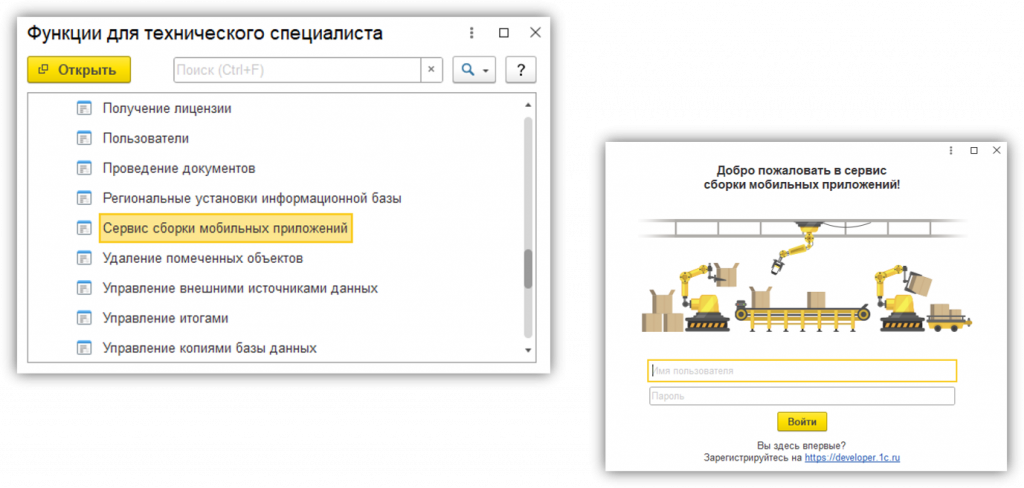
Task: Select the Удаление помеченных объектов row
Action: point(203,258)
